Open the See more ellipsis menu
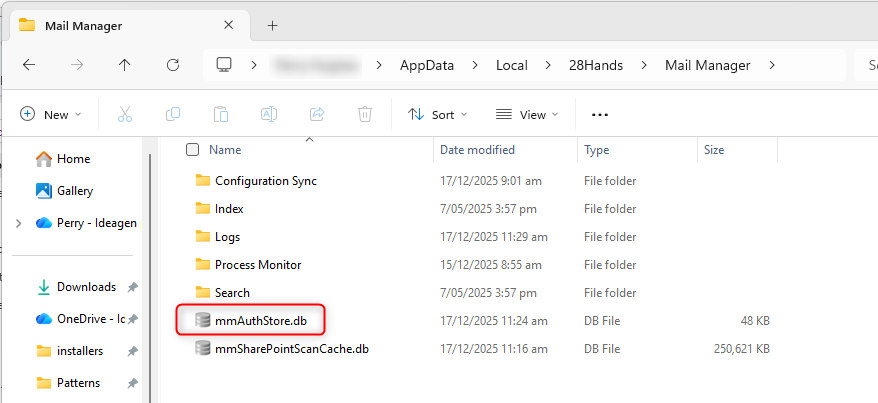 [x=600, y=114]
